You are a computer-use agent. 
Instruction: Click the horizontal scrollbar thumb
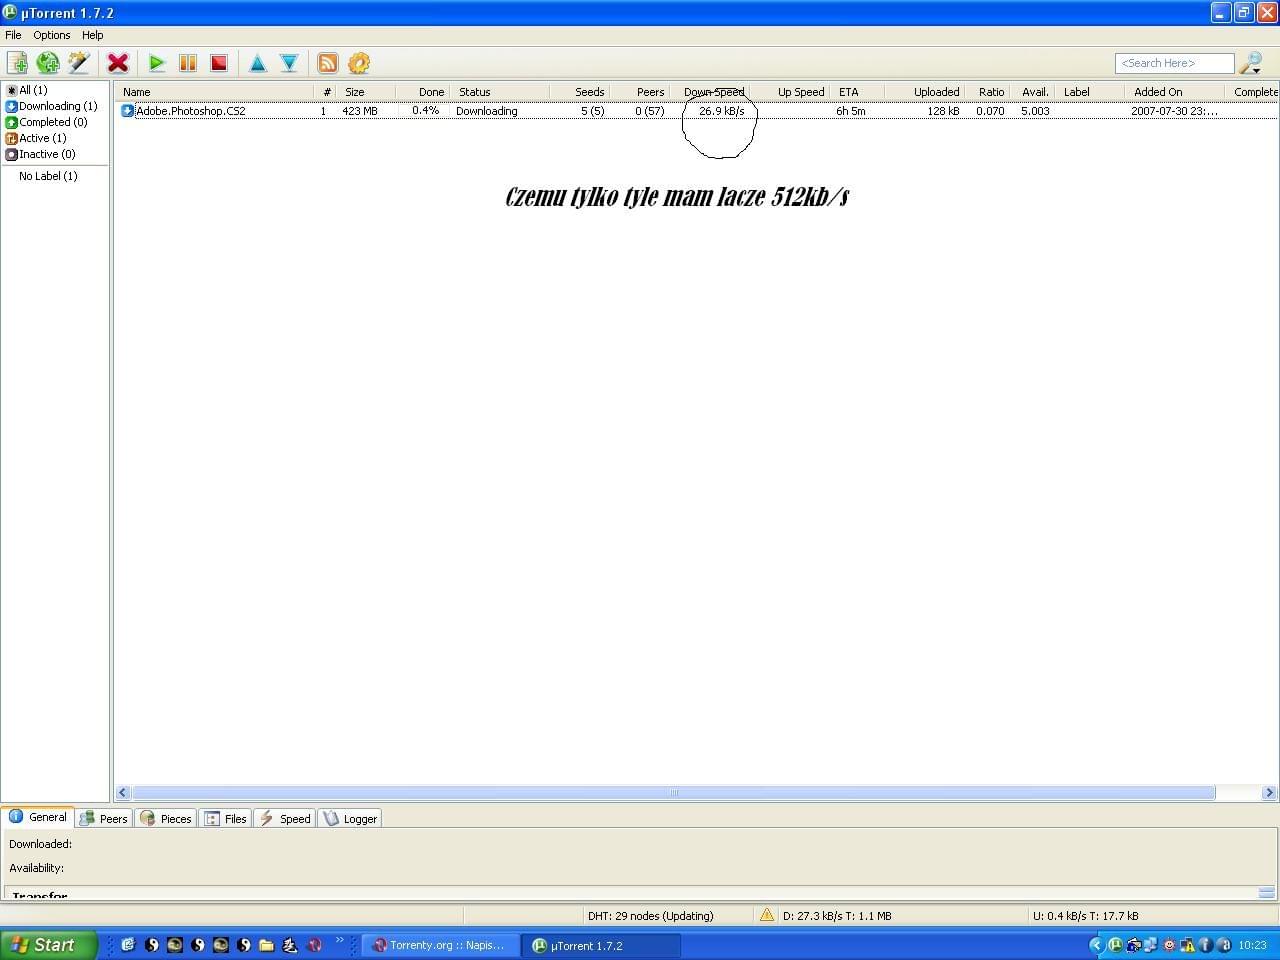[x=673, y=793]
